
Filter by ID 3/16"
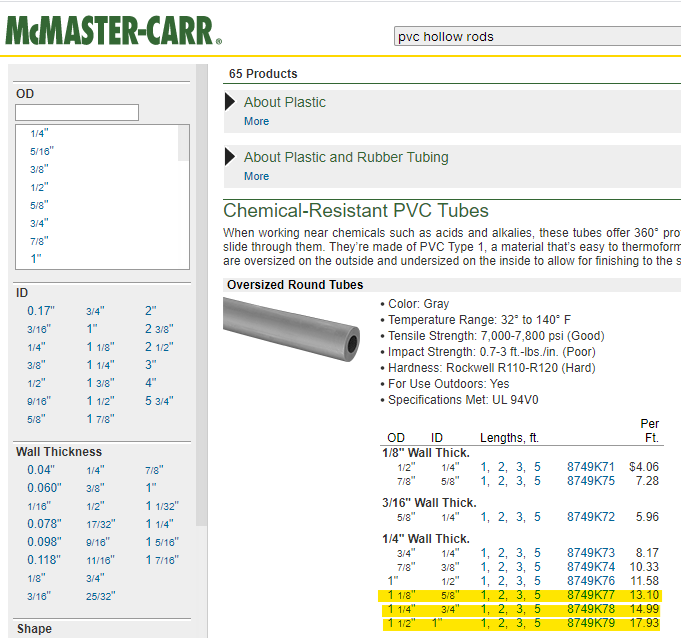click(x=39, y=329)
